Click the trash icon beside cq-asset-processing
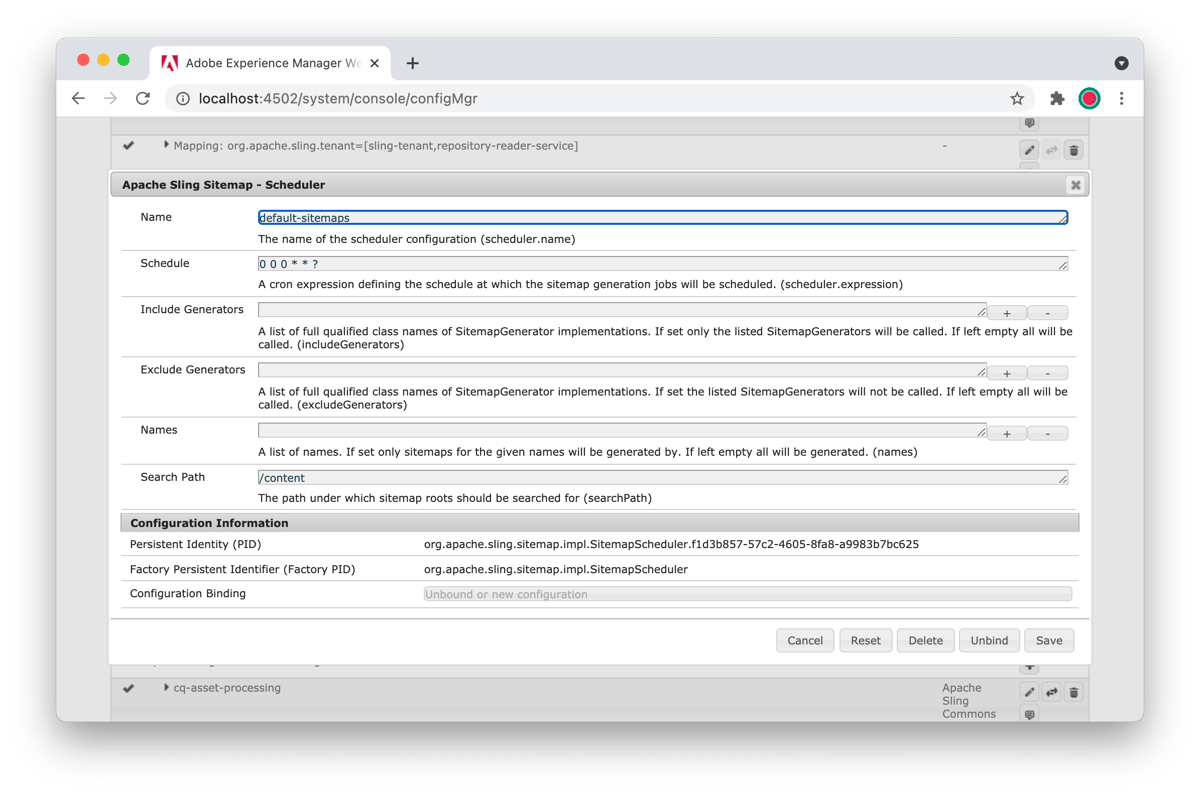This screenshot has height=796, width=1200. coord(1073,691)
